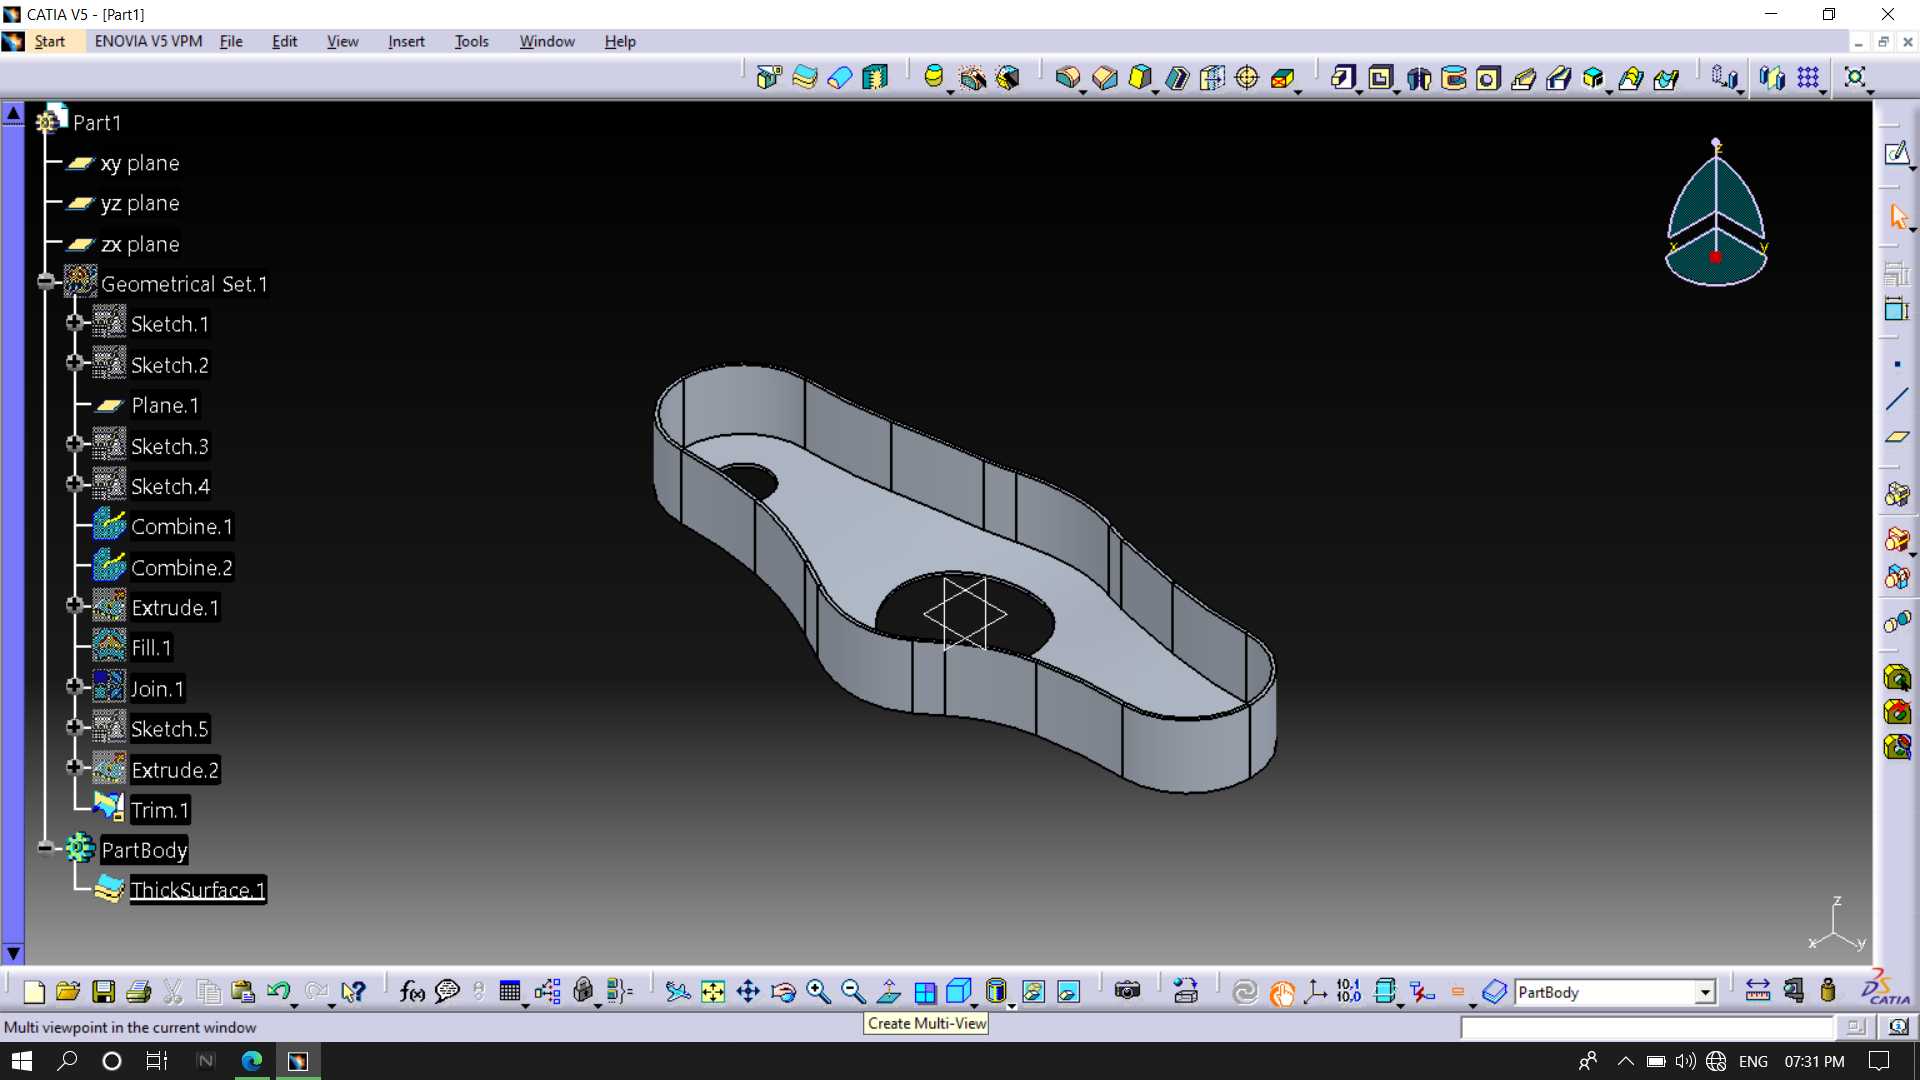
Task: Open the Help menu
Action: tap(620, 41)
